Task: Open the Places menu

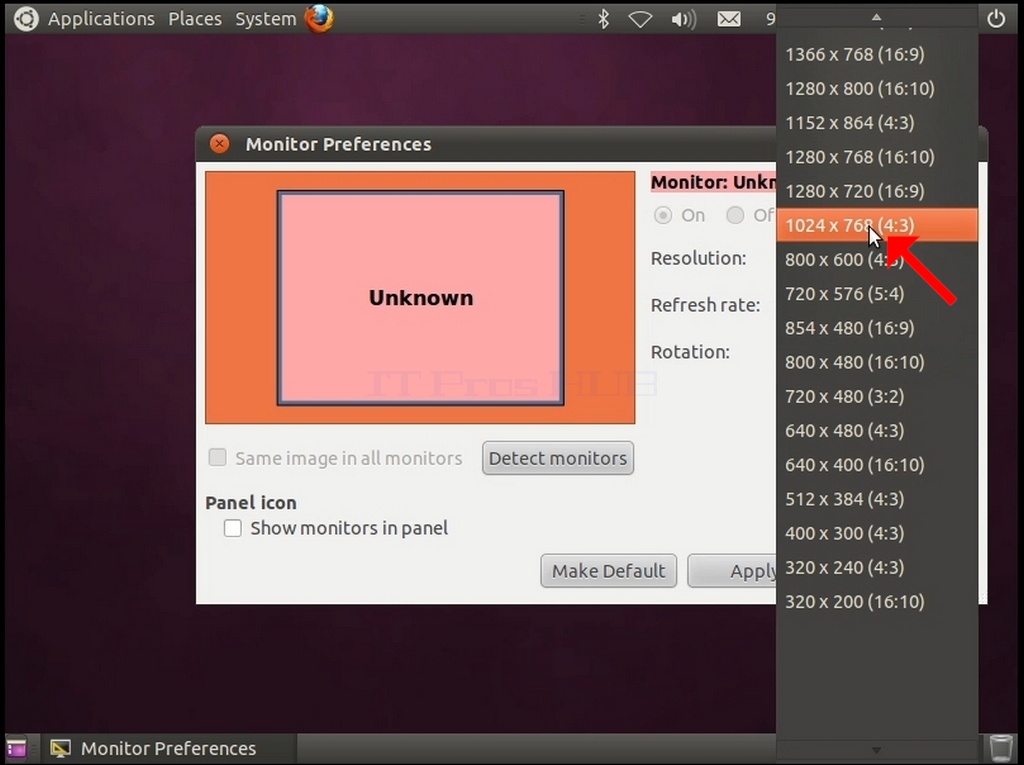Action: click(195, 19)
